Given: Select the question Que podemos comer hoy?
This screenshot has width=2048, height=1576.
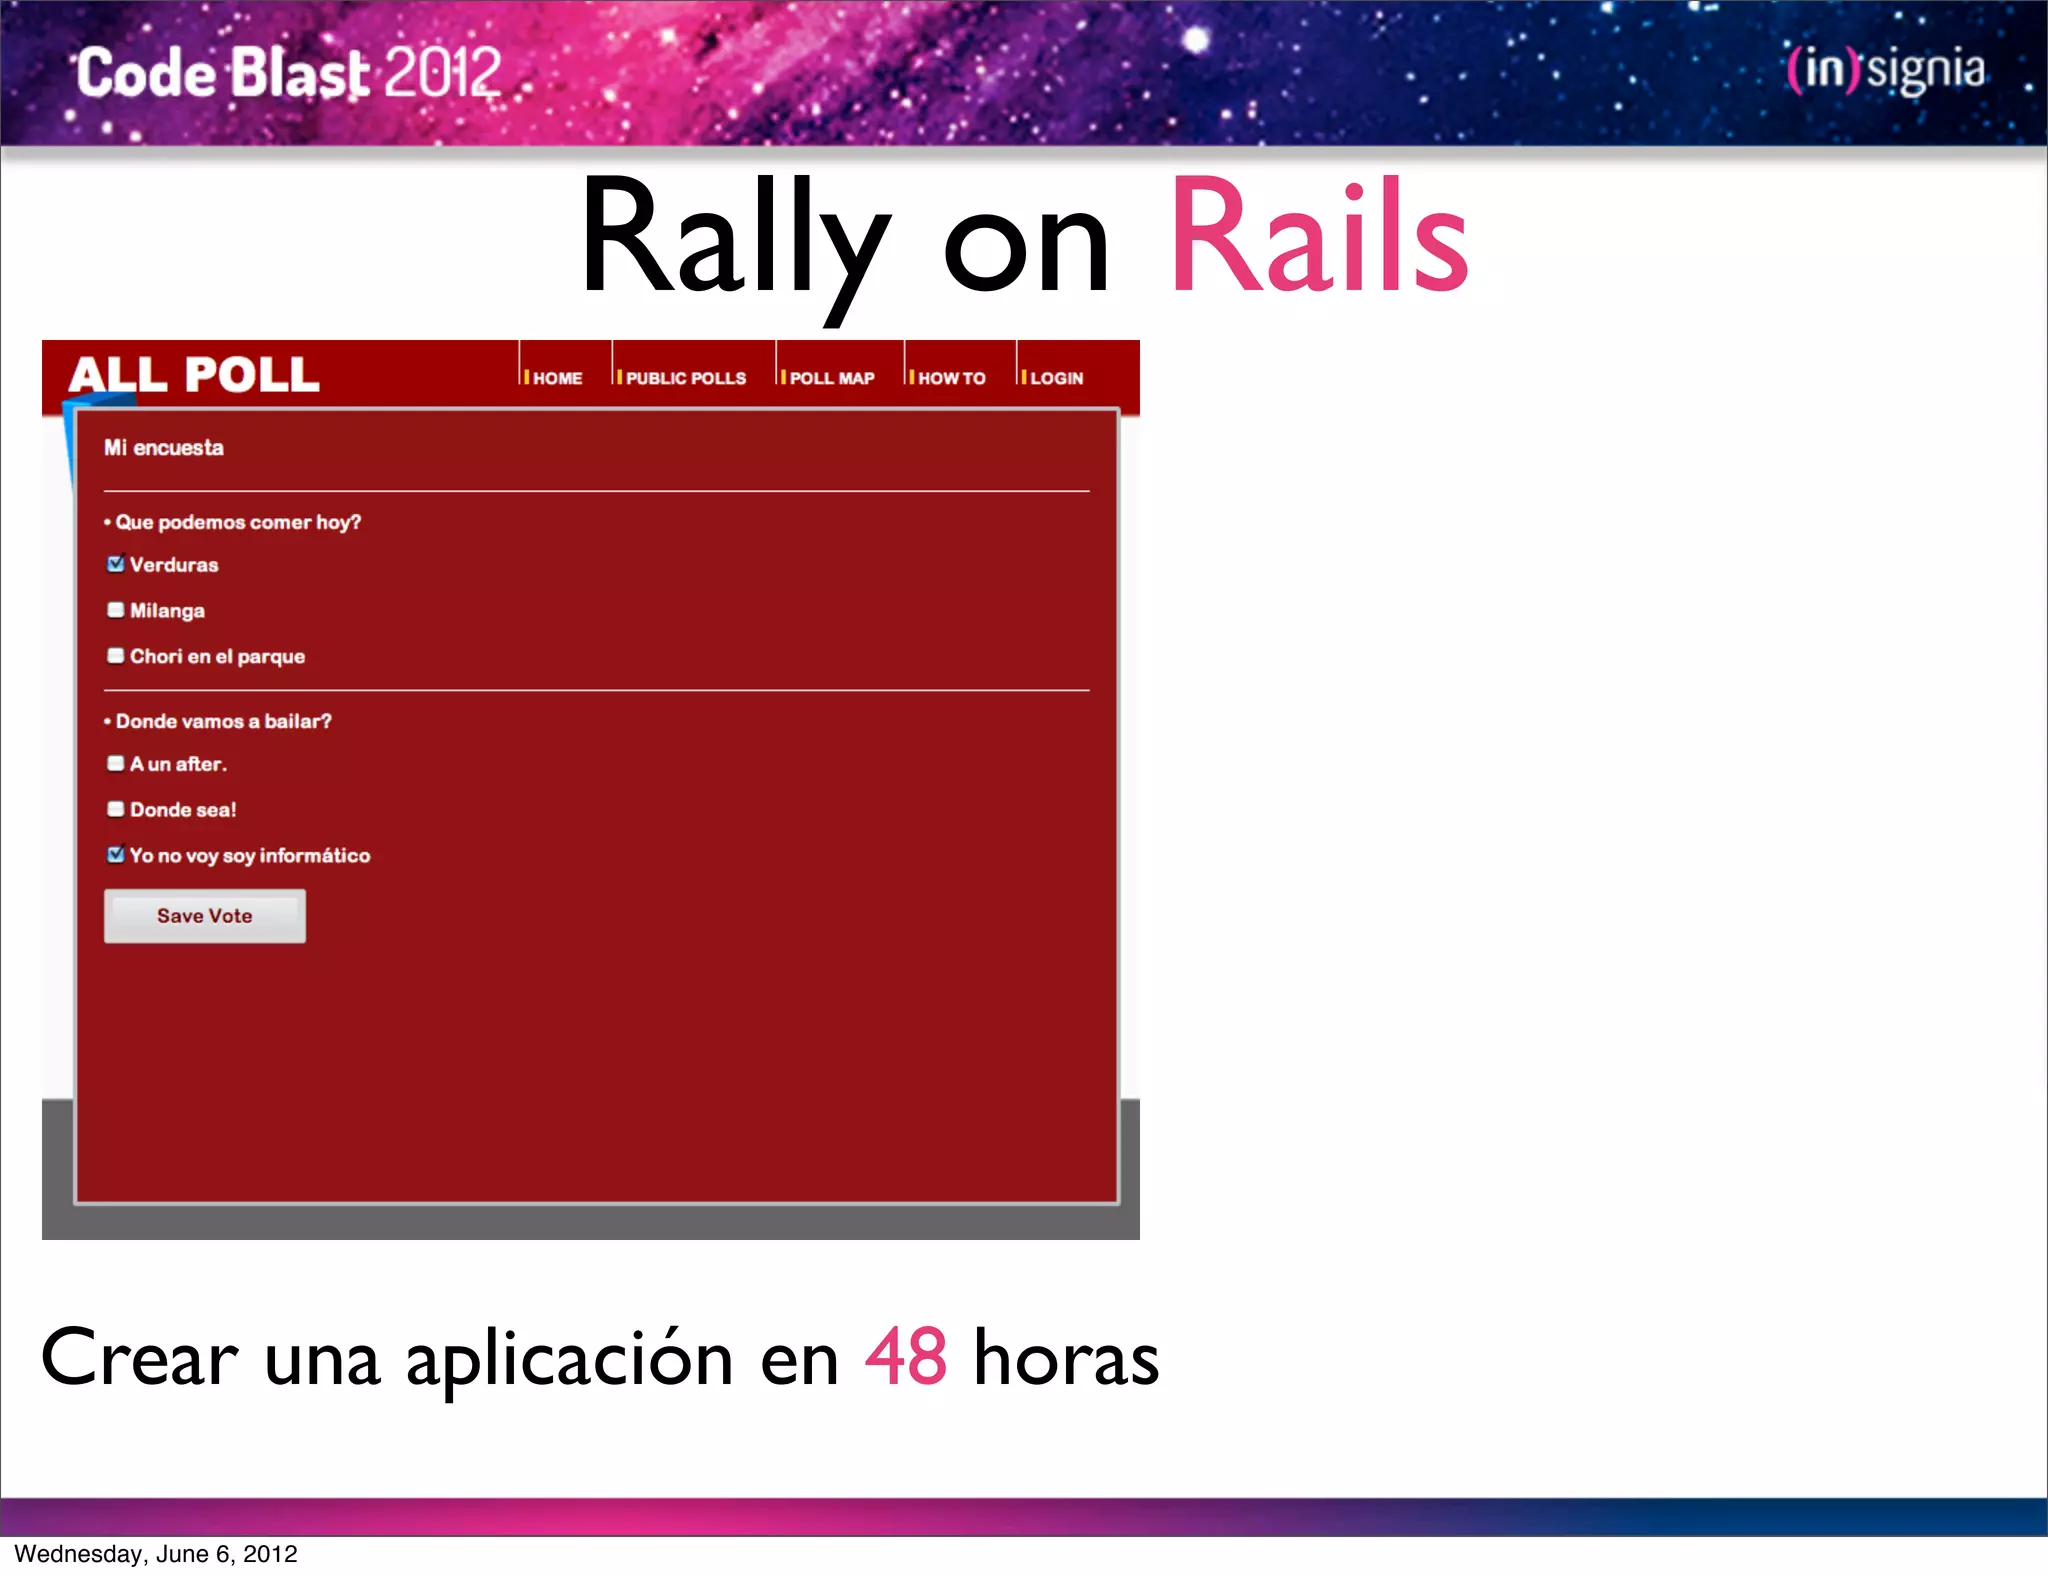Looking at the screenshot, I should 238,522.
